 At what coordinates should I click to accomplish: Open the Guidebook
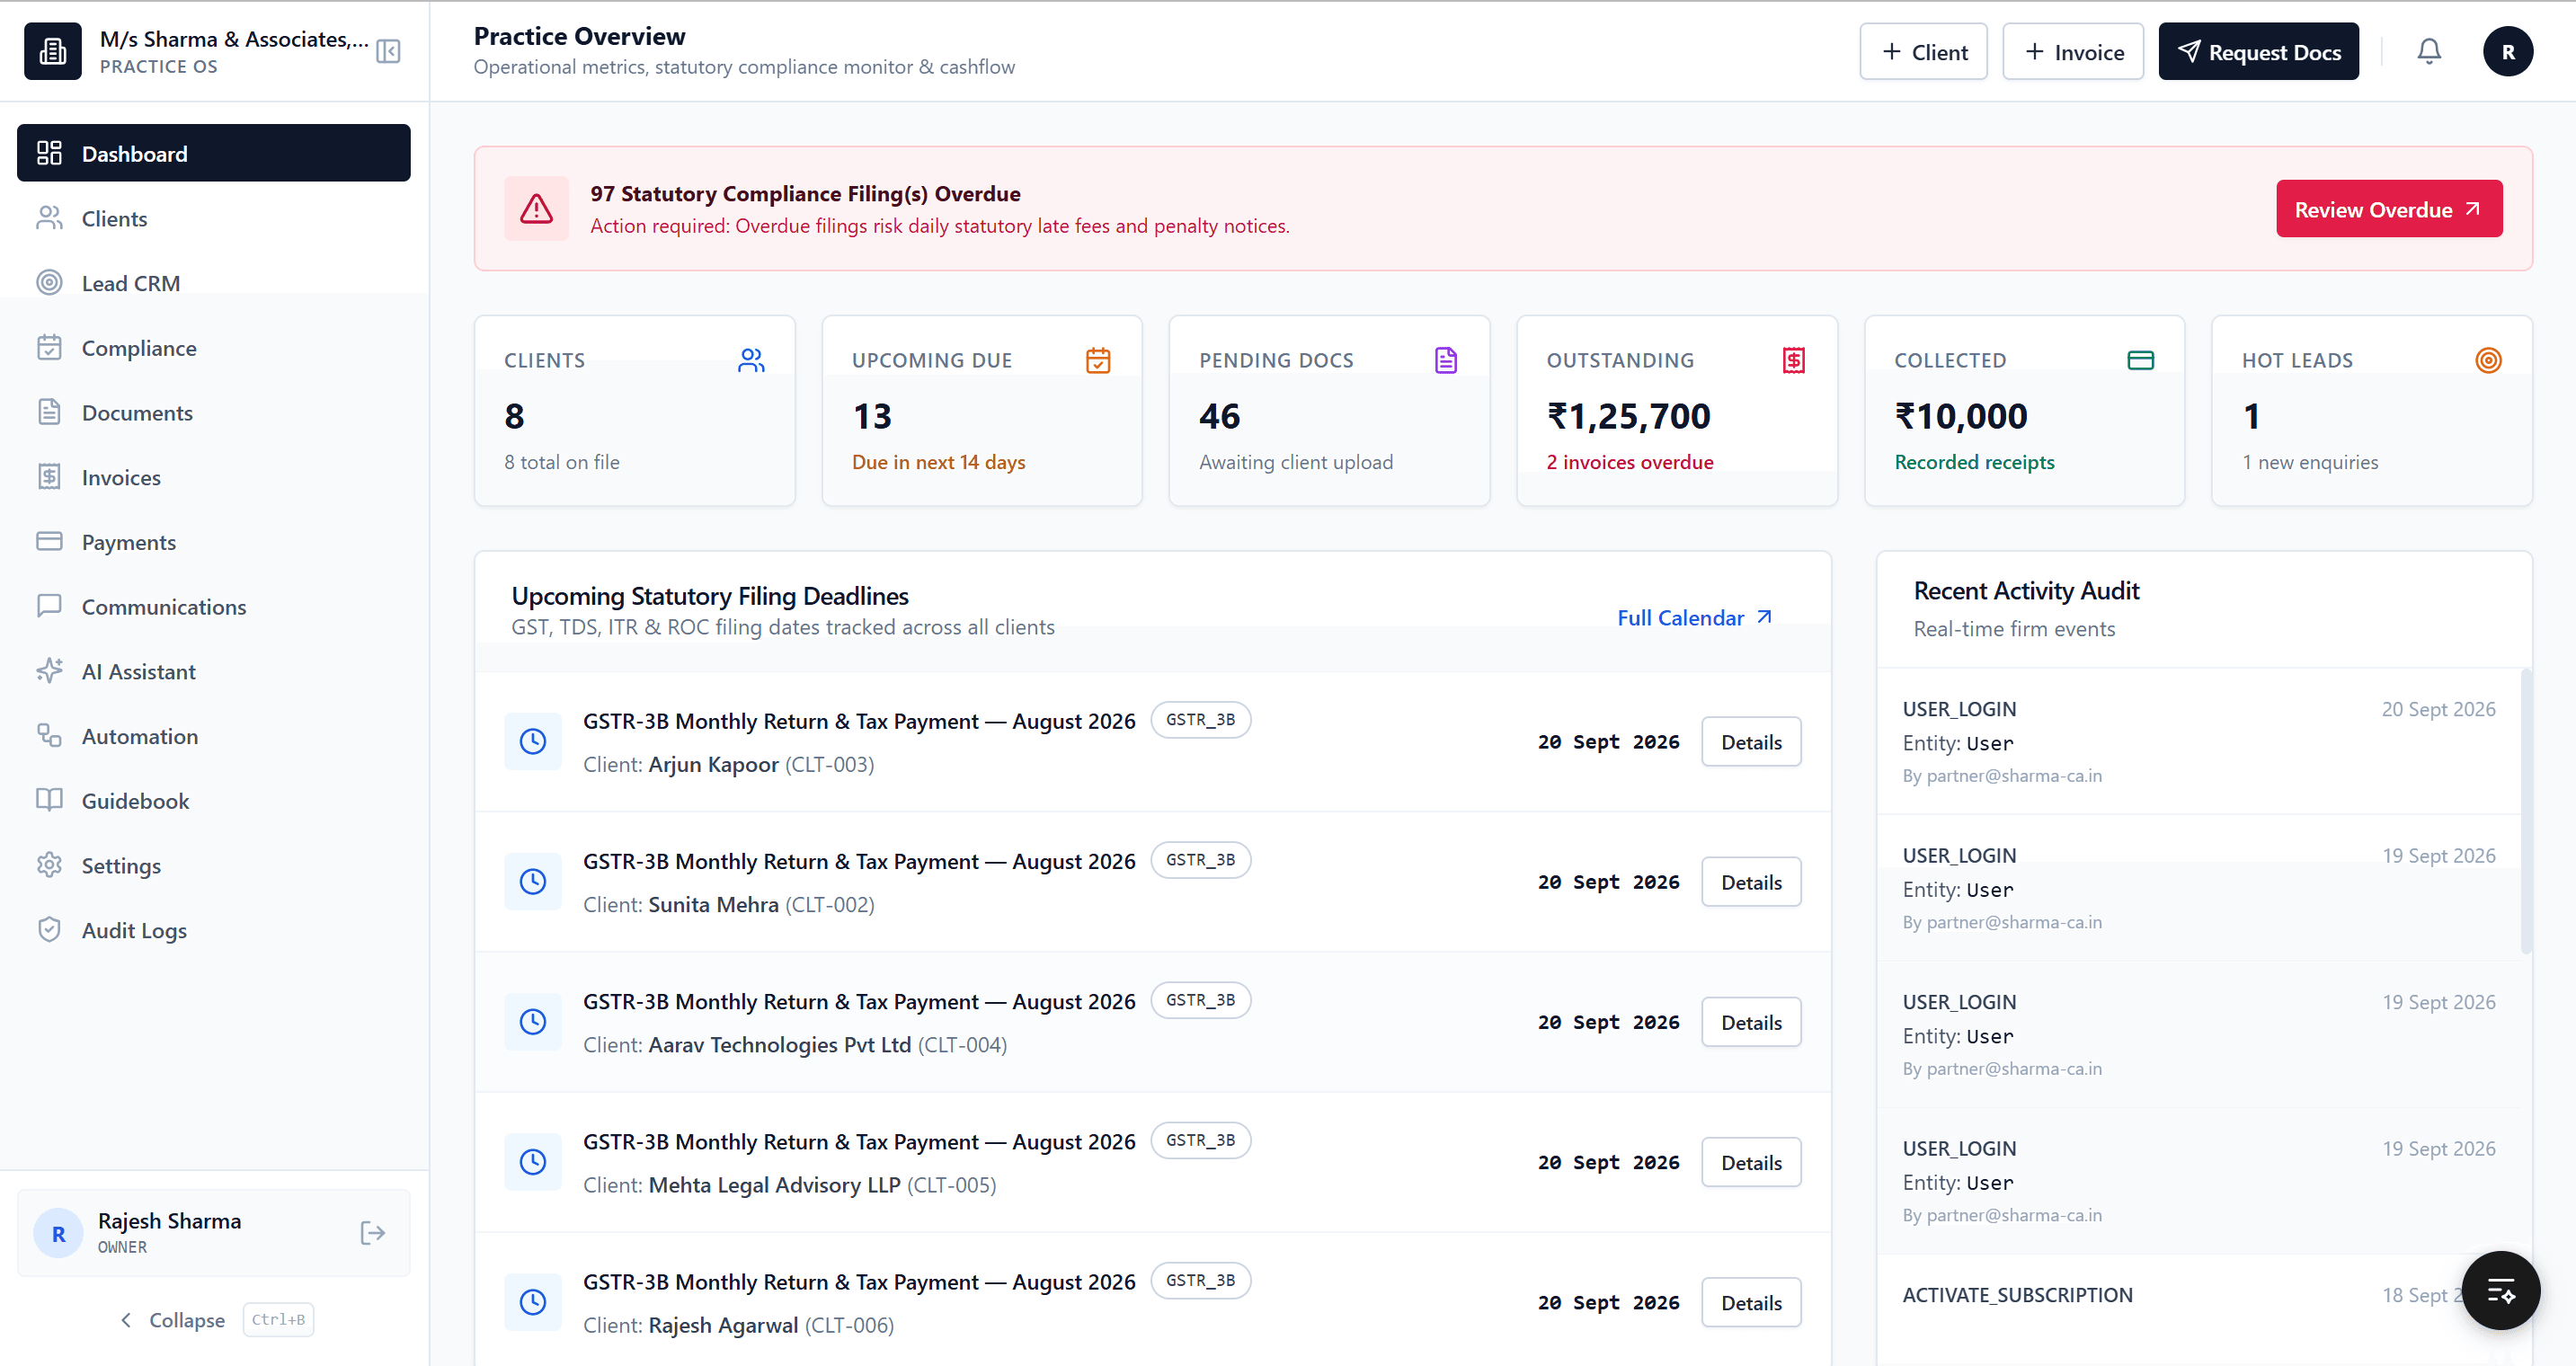pyautogui.click(x=213, y=800)
